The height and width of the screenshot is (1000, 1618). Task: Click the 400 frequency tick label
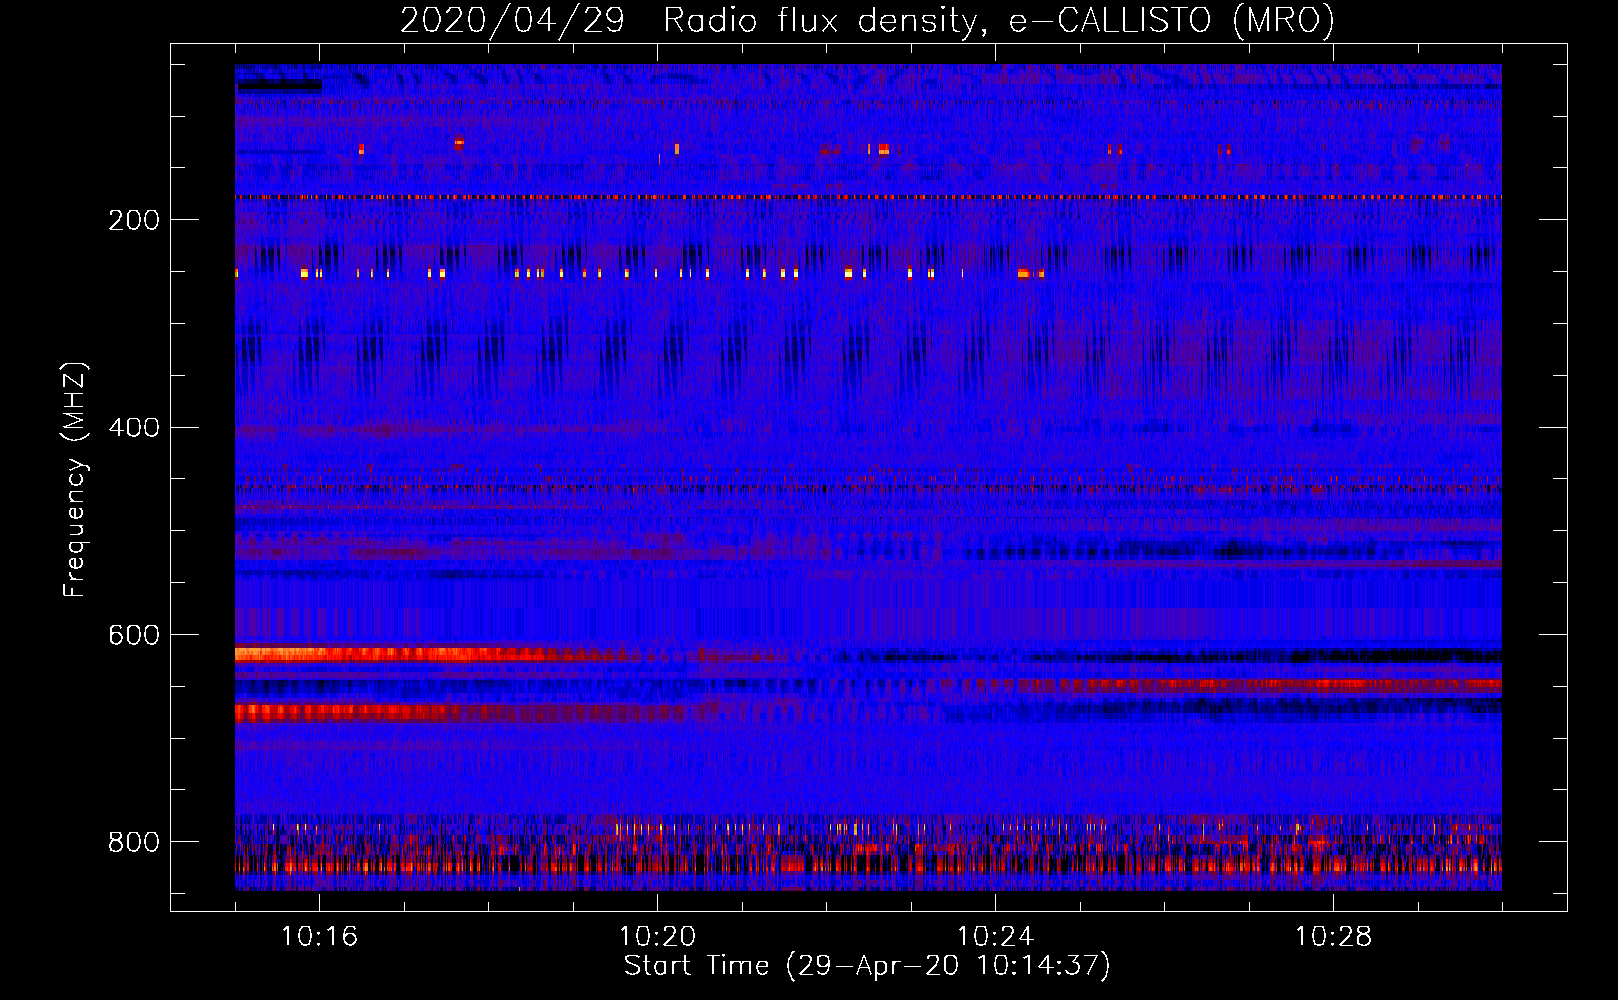[134, 428]
